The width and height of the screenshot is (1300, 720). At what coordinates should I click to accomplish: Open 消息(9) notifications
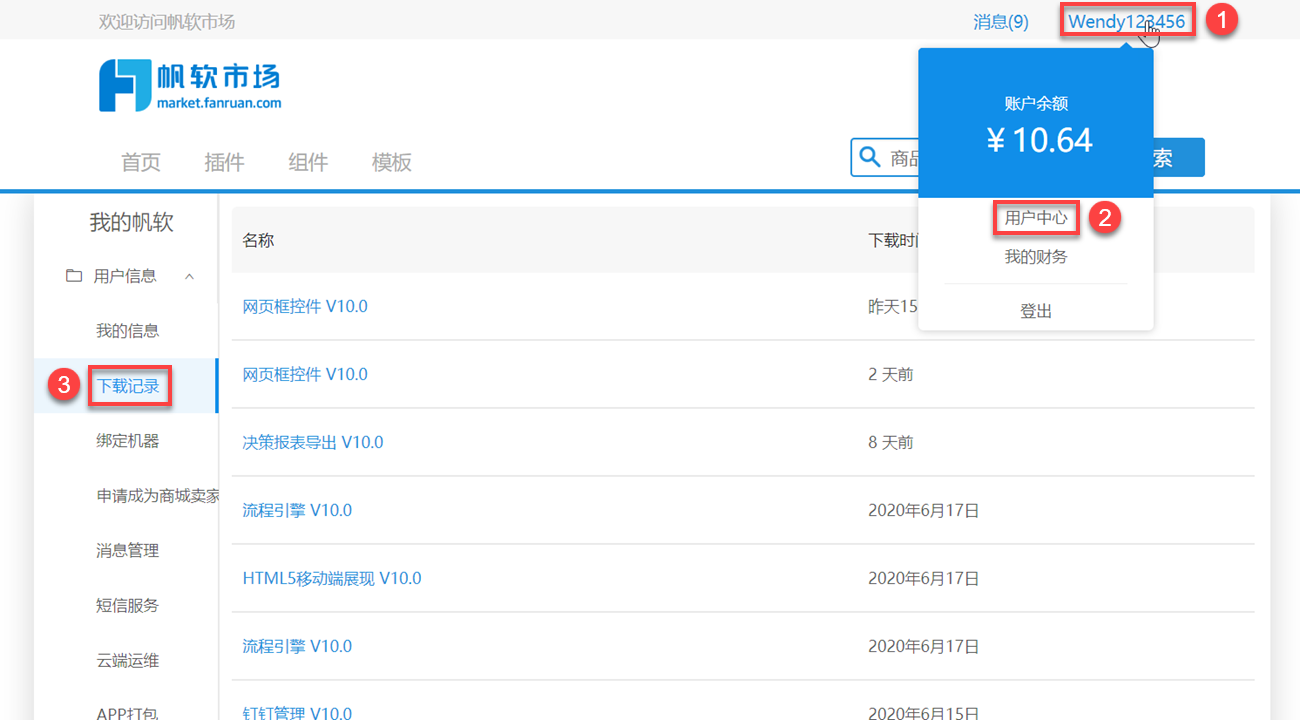pos(1001,21)
